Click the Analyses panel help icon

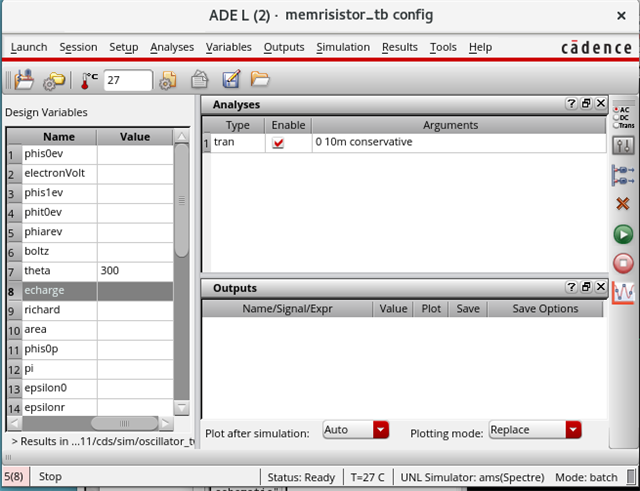click(x=571, y=104)
